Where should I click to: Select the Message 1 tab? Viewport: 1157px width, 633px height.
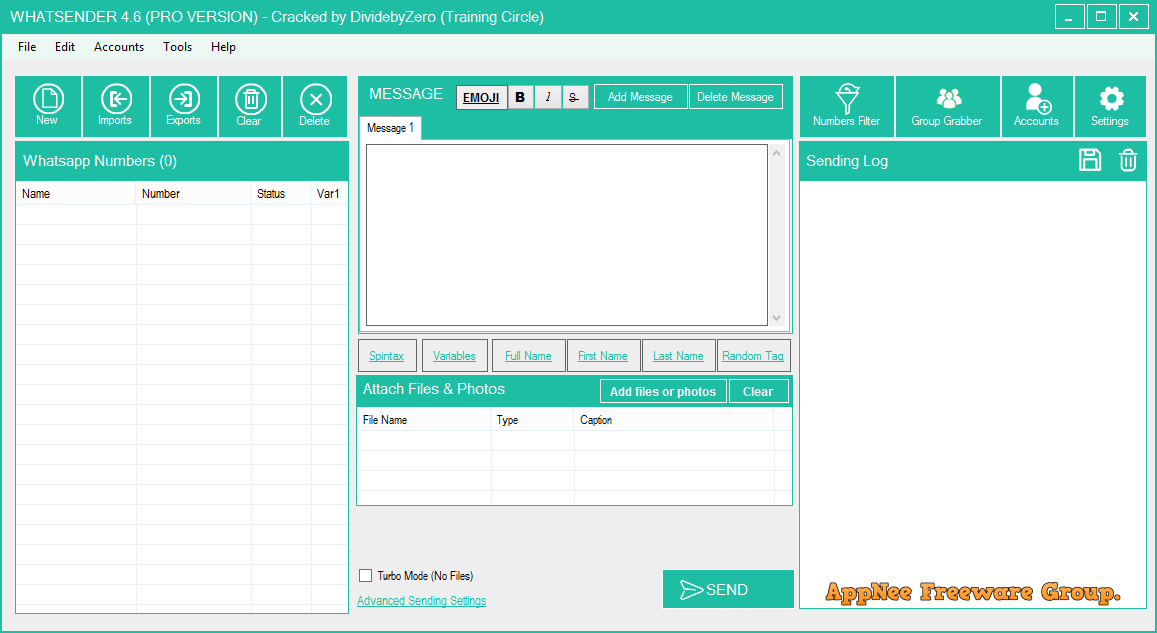tap(390, 128)
